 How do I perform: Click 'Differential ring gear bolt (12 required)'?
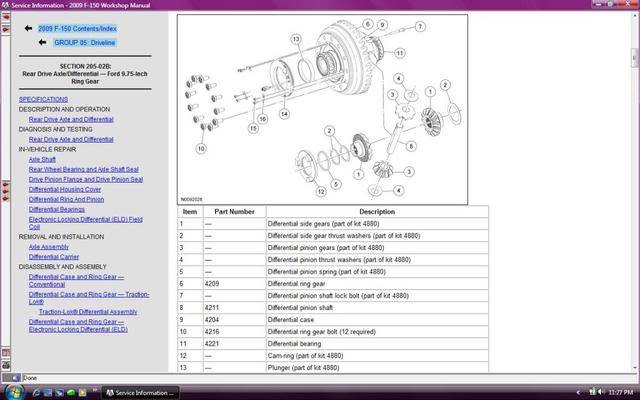click(x=322, y=332)
